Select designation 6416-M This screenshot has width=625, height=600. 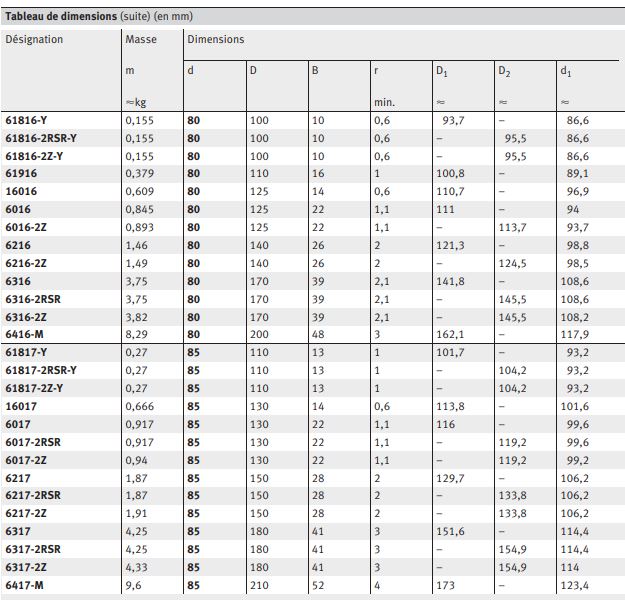[x=24, y=334]
